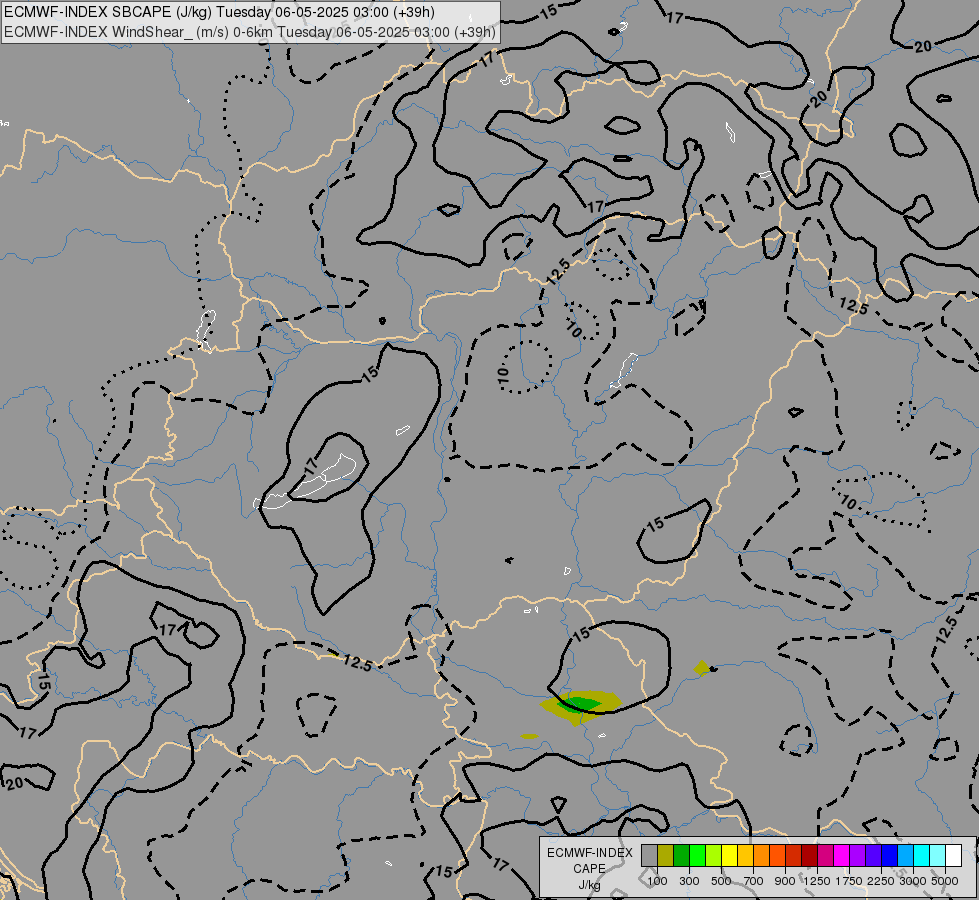This screenshot has width=979, height=900.
Task: Click the legend value '100'
Action: [x=657, y=881]
